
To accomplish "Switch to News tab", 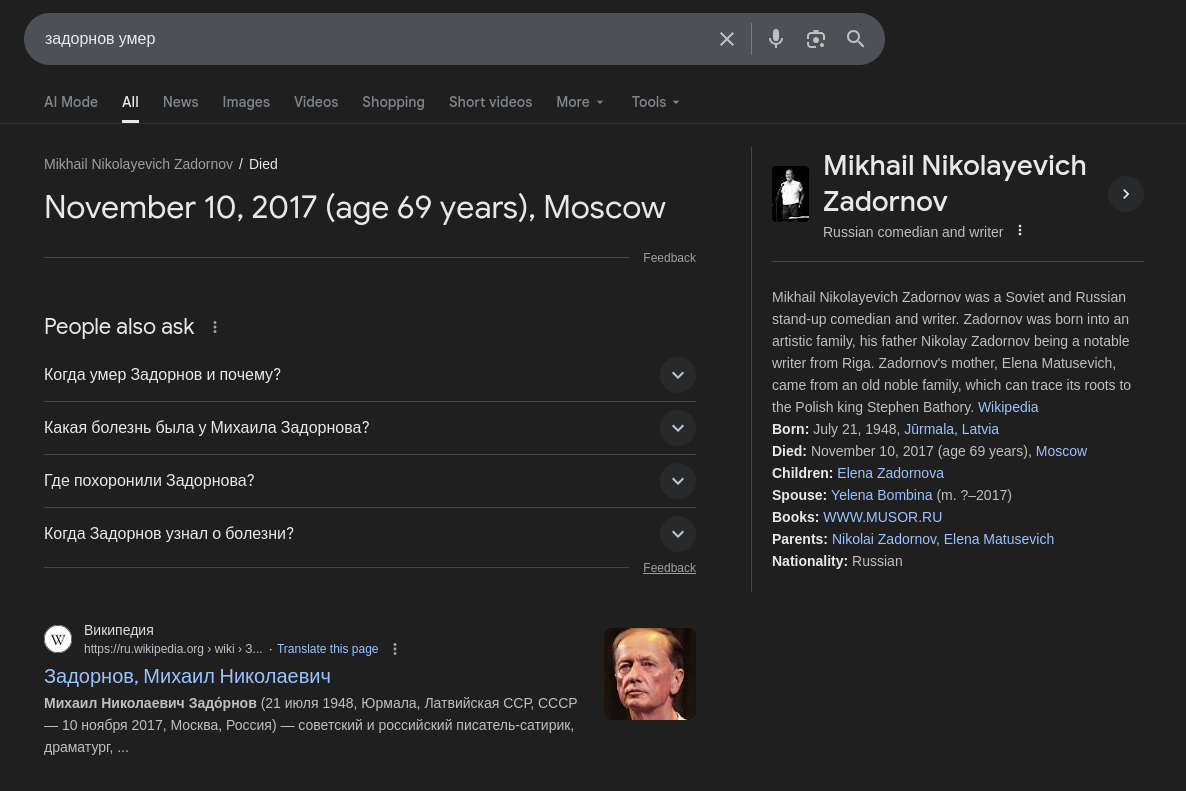I will coord(180,102).
